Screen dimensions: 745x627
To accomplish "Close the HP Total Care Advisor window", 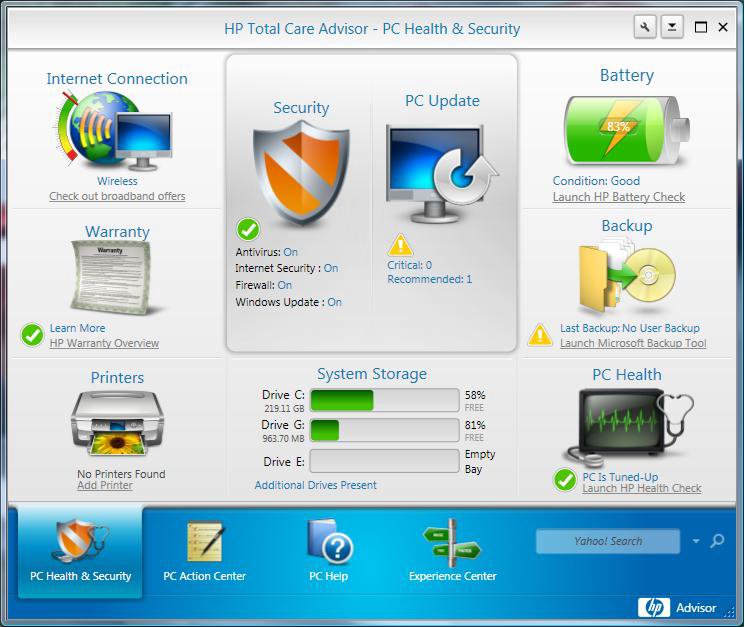I will point(723,27).
